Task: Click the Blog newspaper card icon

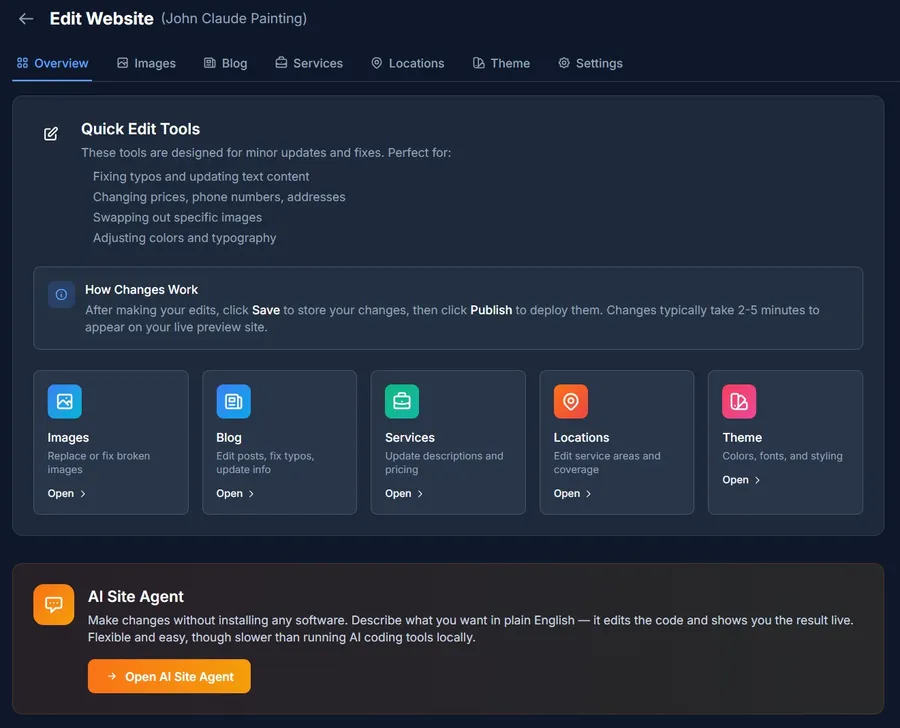Action: click(x=233, y=401)
